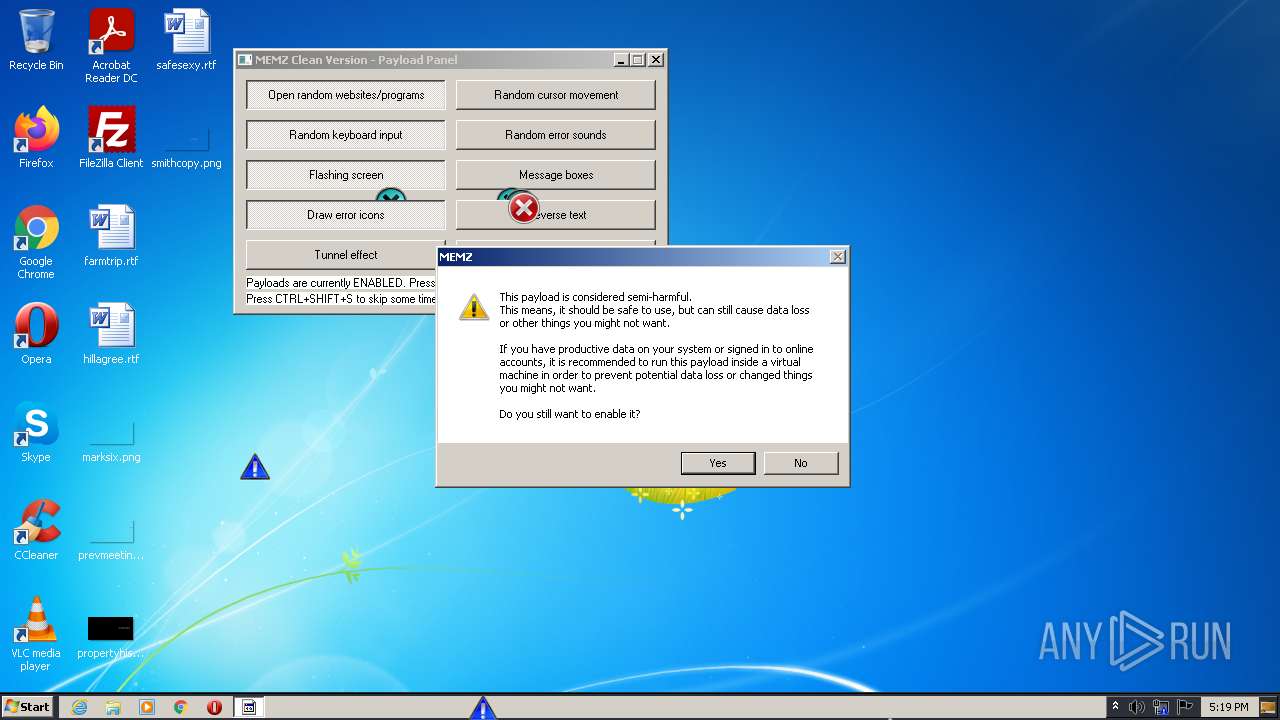This screenshot has width=1280, height=720.
Task: Click 'Press CTRL+SHIFT+S to skip' text
Action: tap(342, 299)
